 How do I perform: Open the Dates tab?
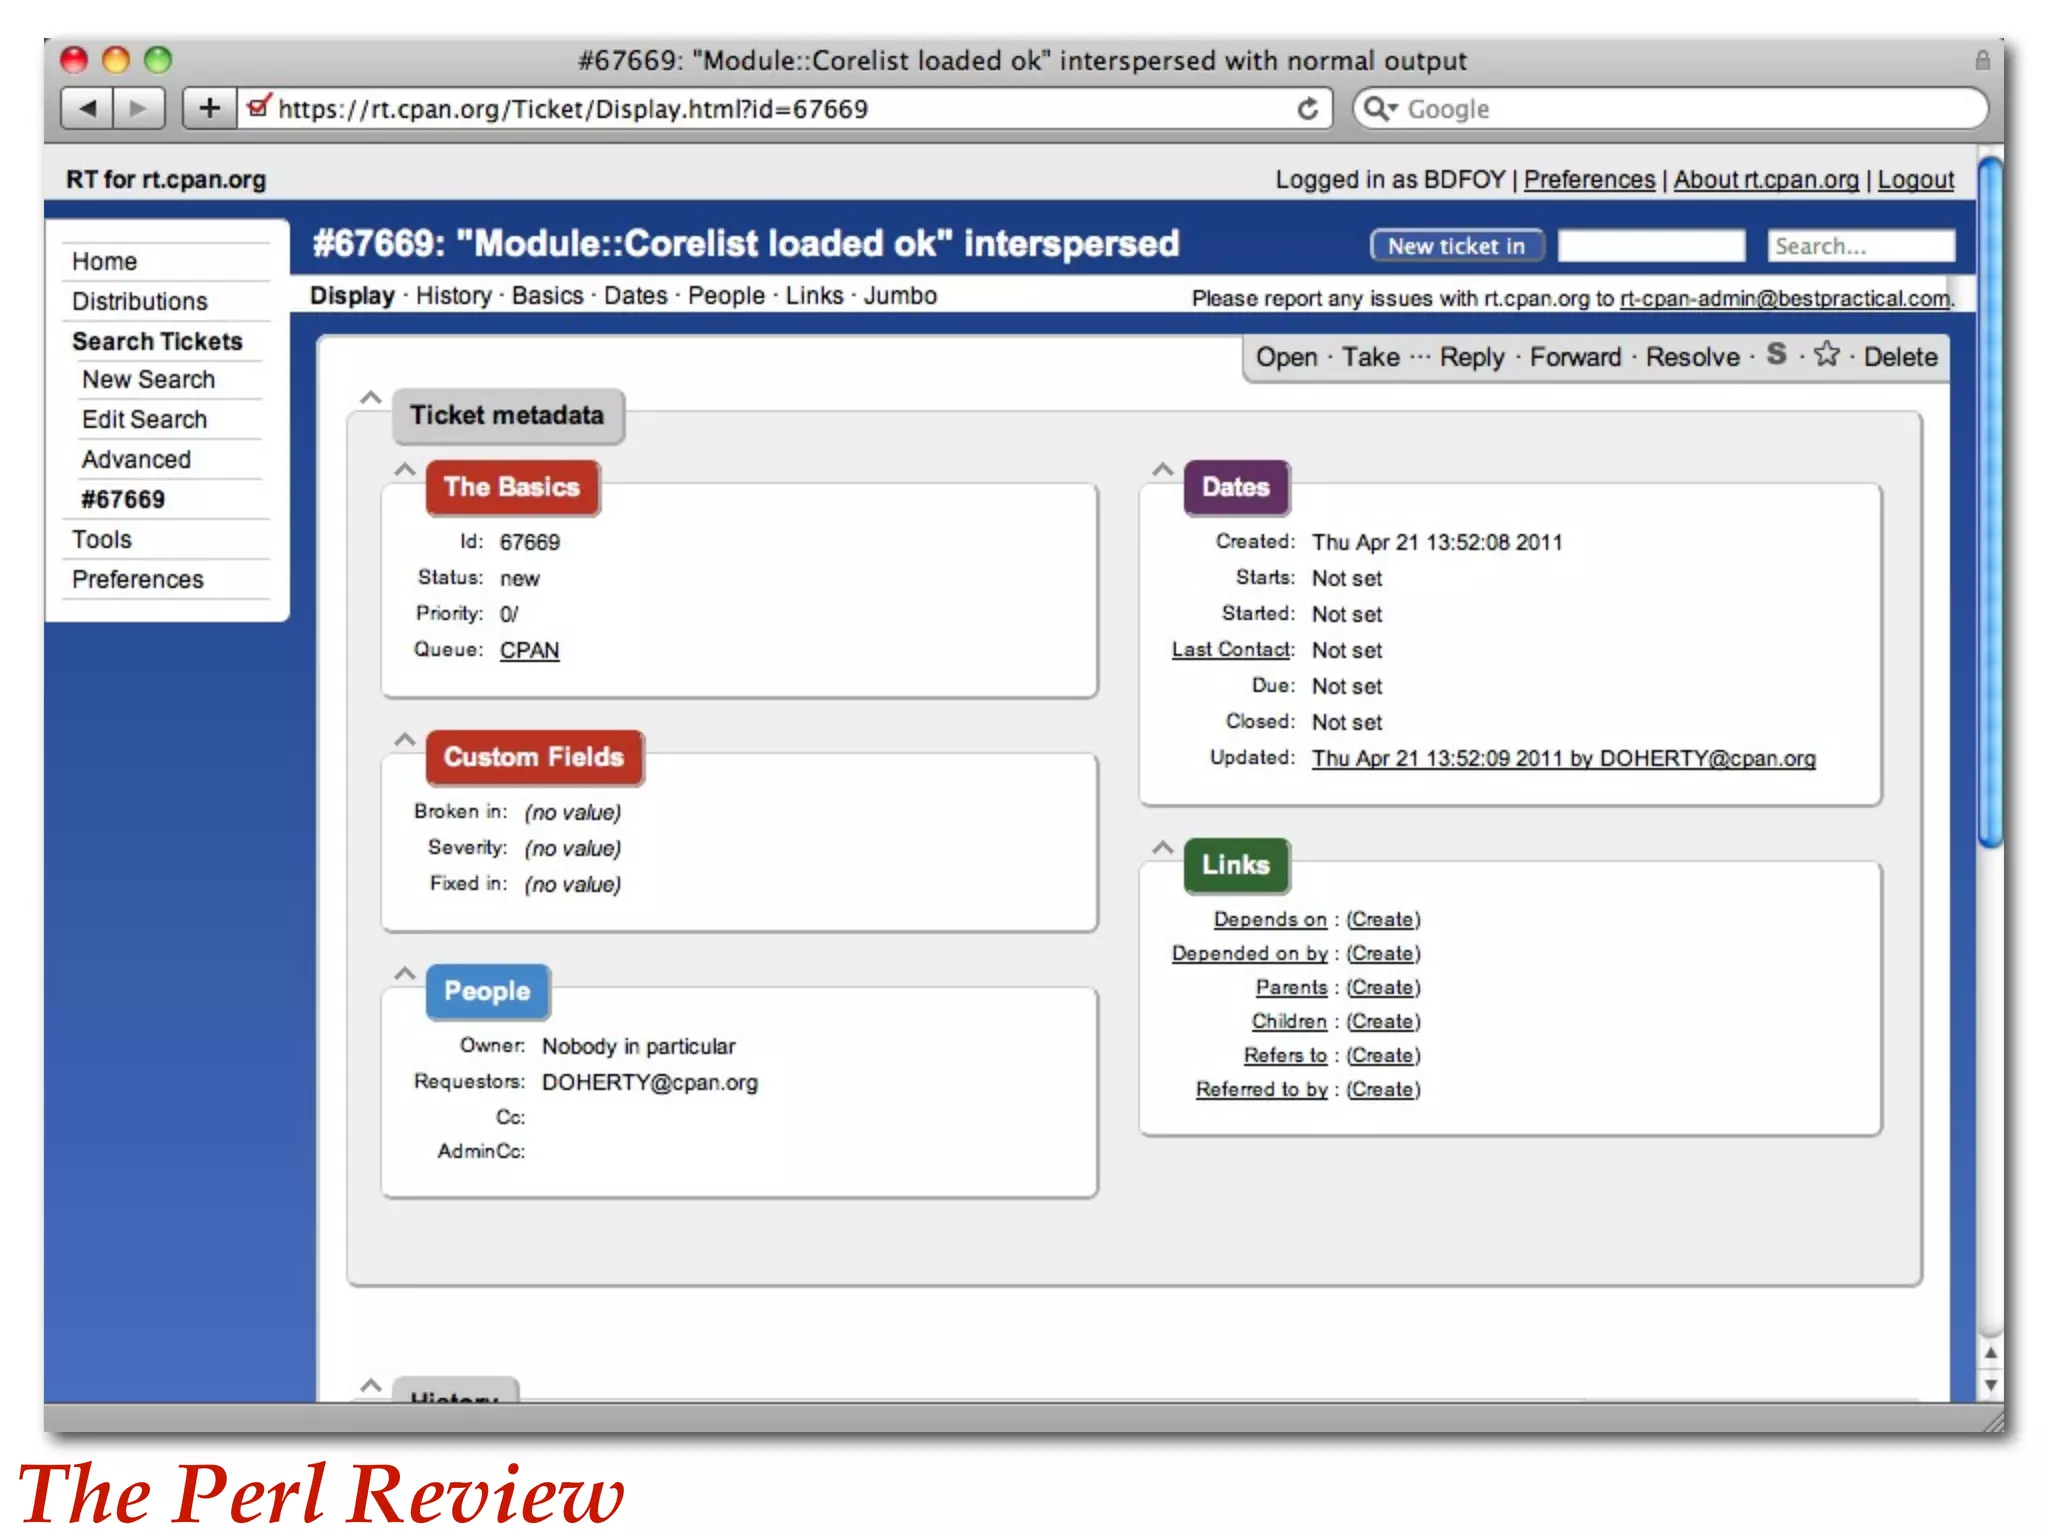[635, 296]
